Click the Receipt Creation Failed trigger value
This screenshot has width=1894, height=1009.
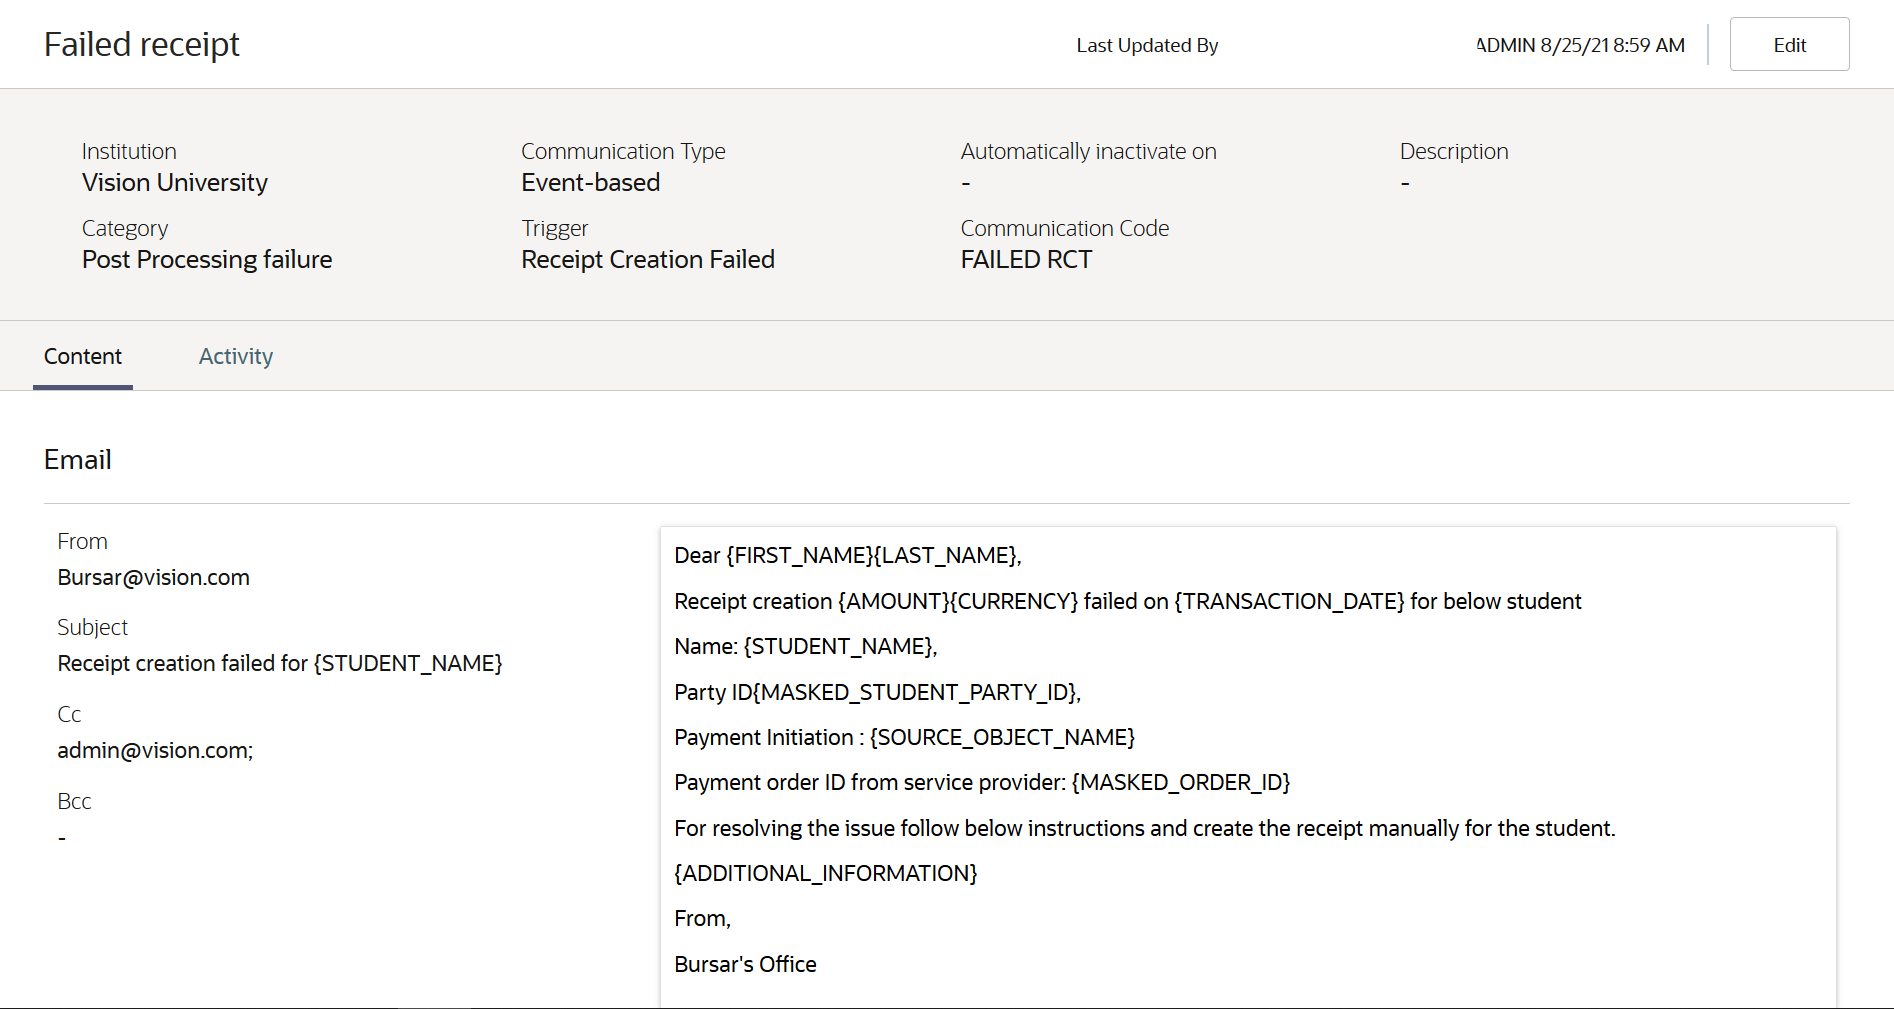coord(648,260)
